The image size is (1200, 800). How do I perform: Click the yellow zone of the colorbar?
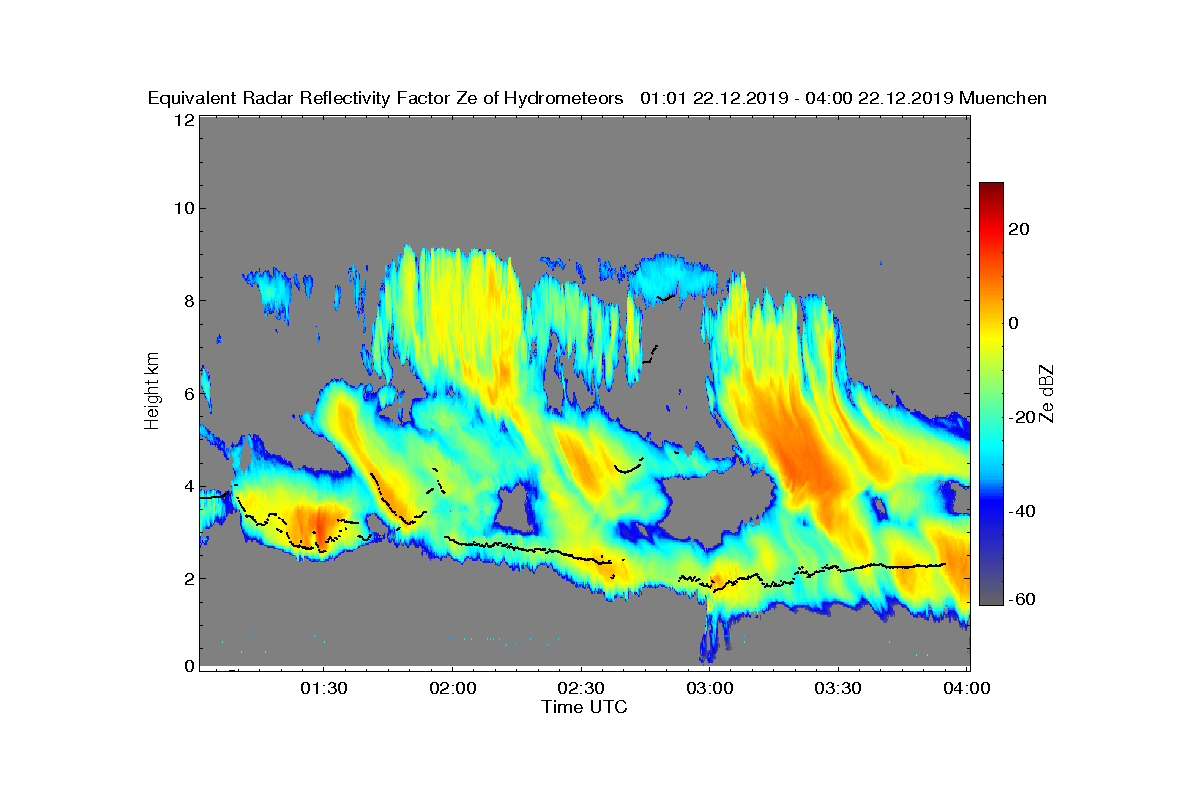point(991,335)
